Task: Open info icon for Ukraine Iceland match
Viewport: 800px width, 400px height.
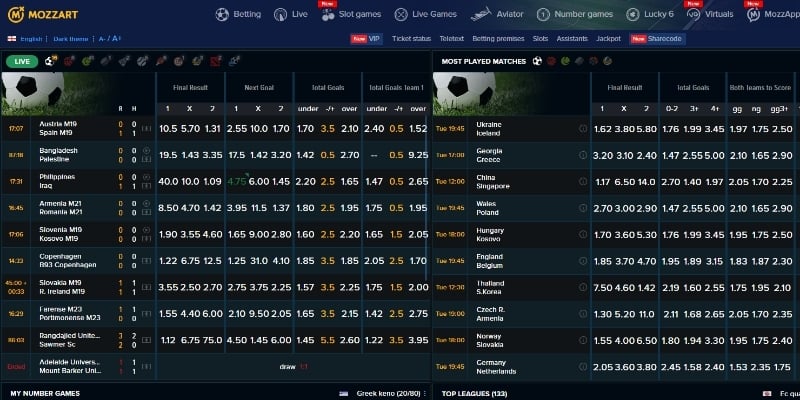Action: pos(583,129)
